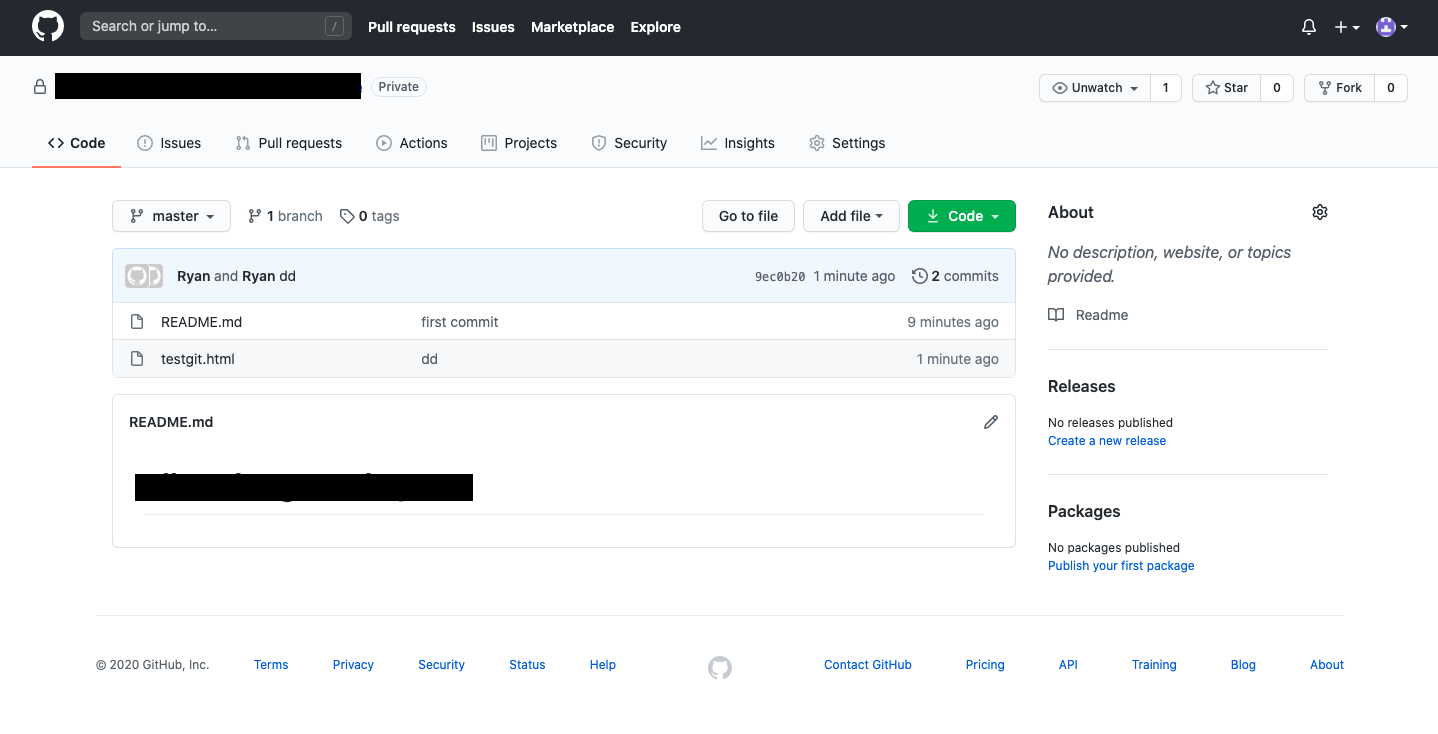Open commit hash 9ec0b20
The image size is (1438, 734).
click(x=780, y=277)
